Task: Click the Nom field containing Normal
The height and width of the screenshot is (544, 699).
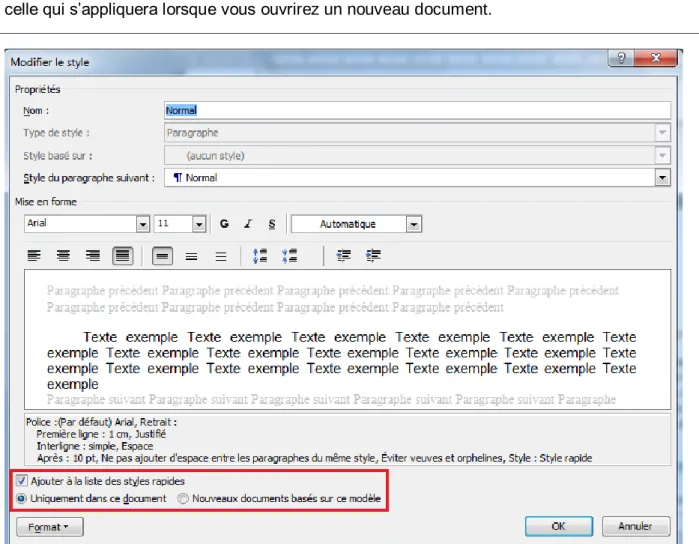Action: pyautogui.click(x=417, y=110)
